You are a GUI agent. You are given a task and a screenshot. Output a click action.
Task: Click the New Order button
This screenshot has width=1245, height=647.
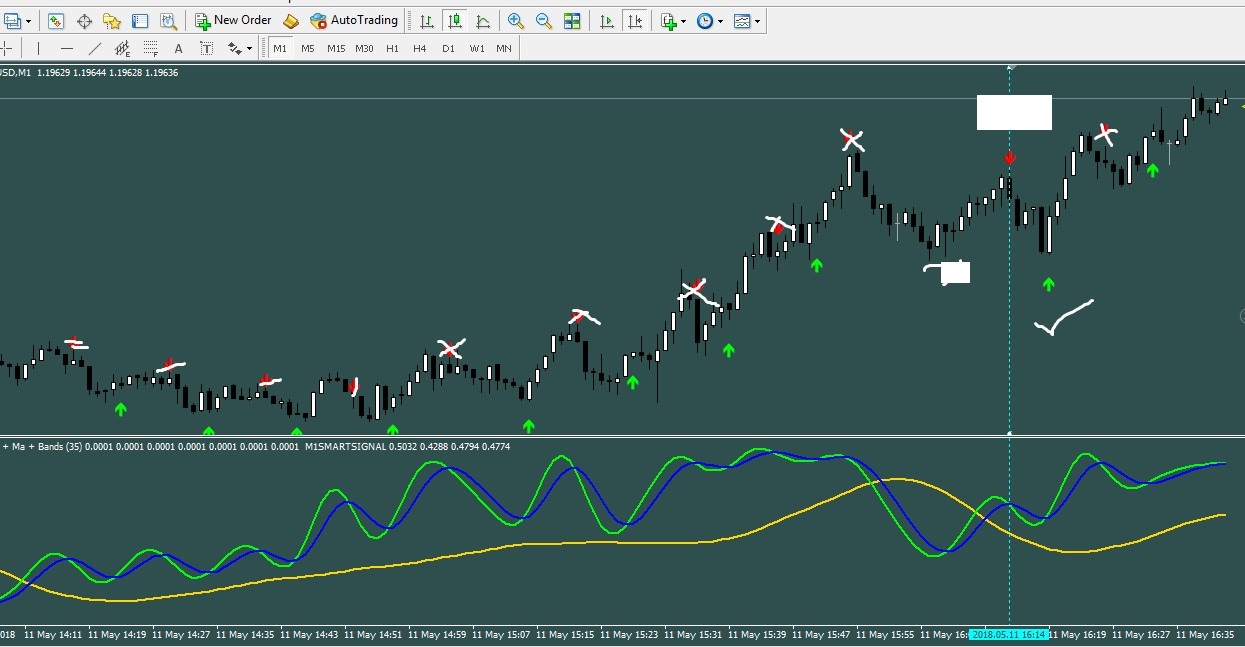233,20
